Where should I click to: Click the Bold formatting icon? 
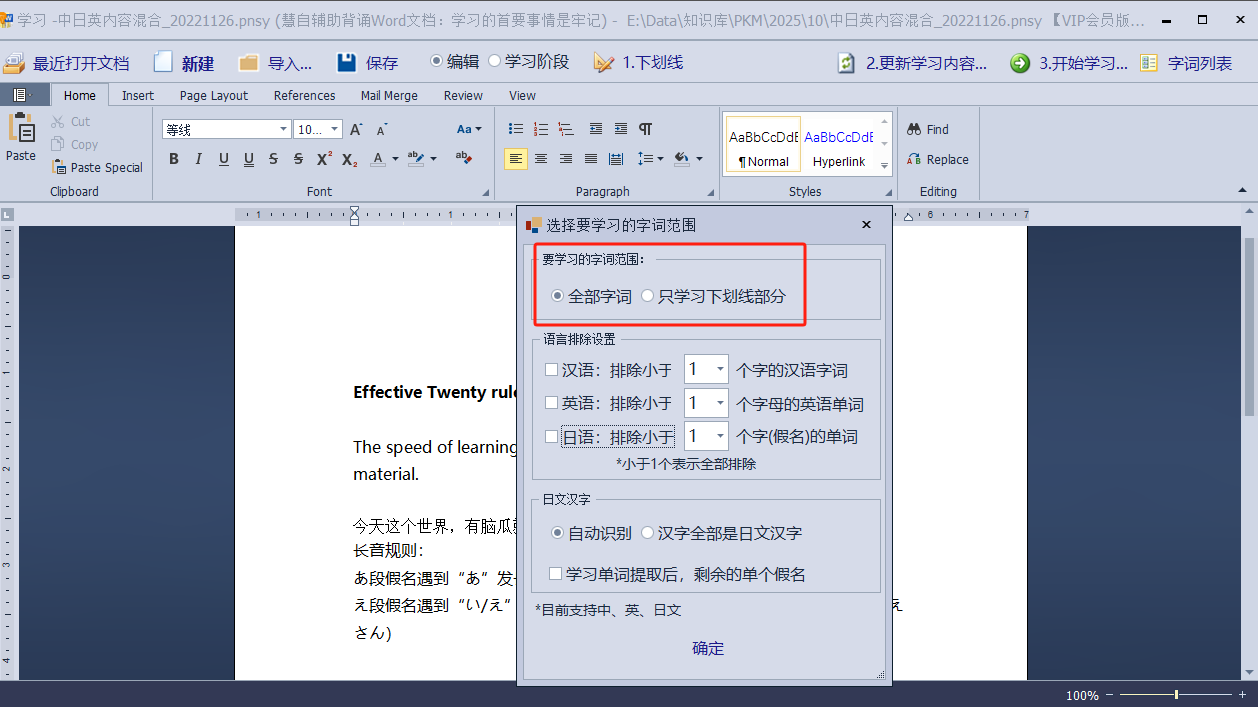[174, 159]
